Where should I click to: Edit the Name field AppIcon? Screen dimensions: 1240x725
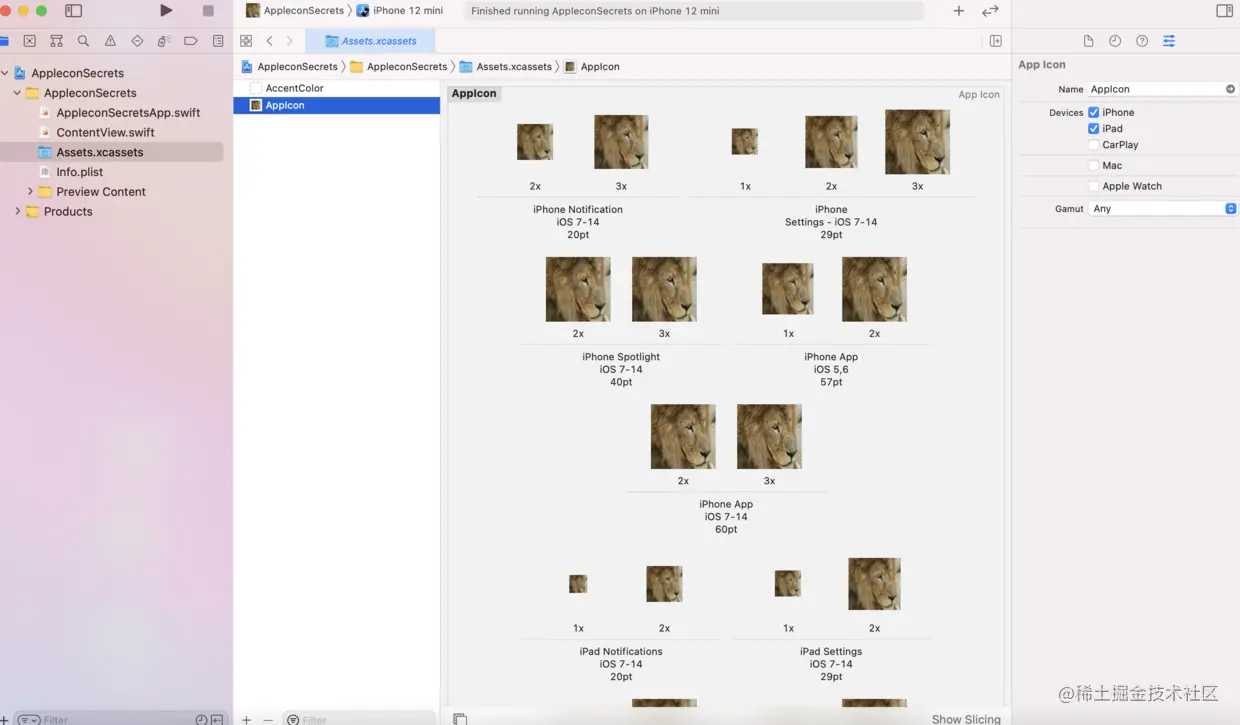click(x=1155, y=89)
